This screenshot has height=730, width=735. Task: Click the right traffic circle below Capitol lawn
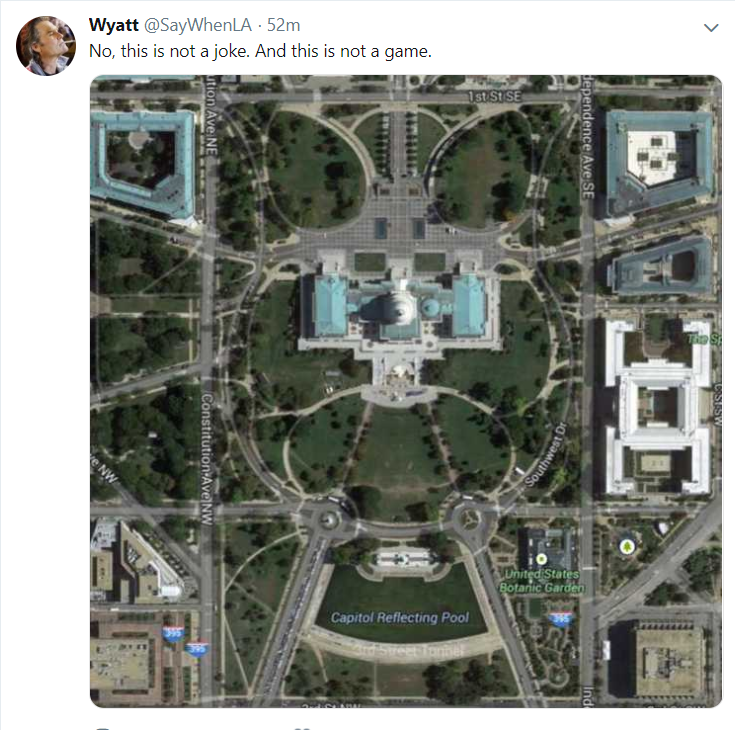[x=468, y=517]
